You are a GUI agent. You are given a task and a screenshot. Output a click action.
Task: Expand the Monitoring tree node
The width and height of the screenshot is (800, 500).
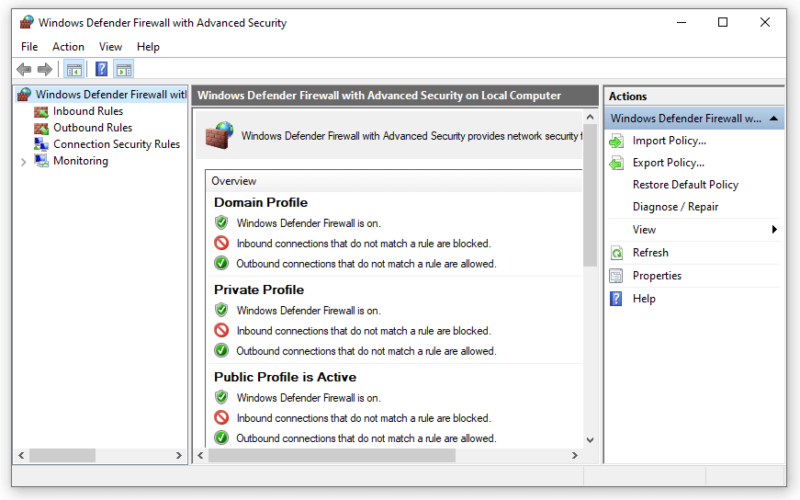click(23, 162)
